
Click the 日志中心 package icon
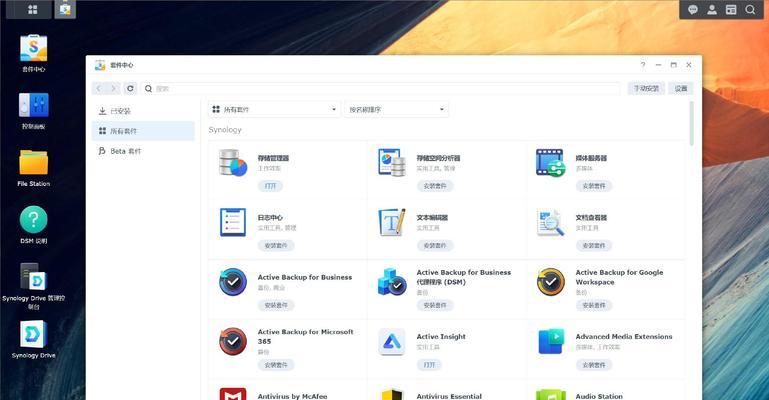(232, 222)
